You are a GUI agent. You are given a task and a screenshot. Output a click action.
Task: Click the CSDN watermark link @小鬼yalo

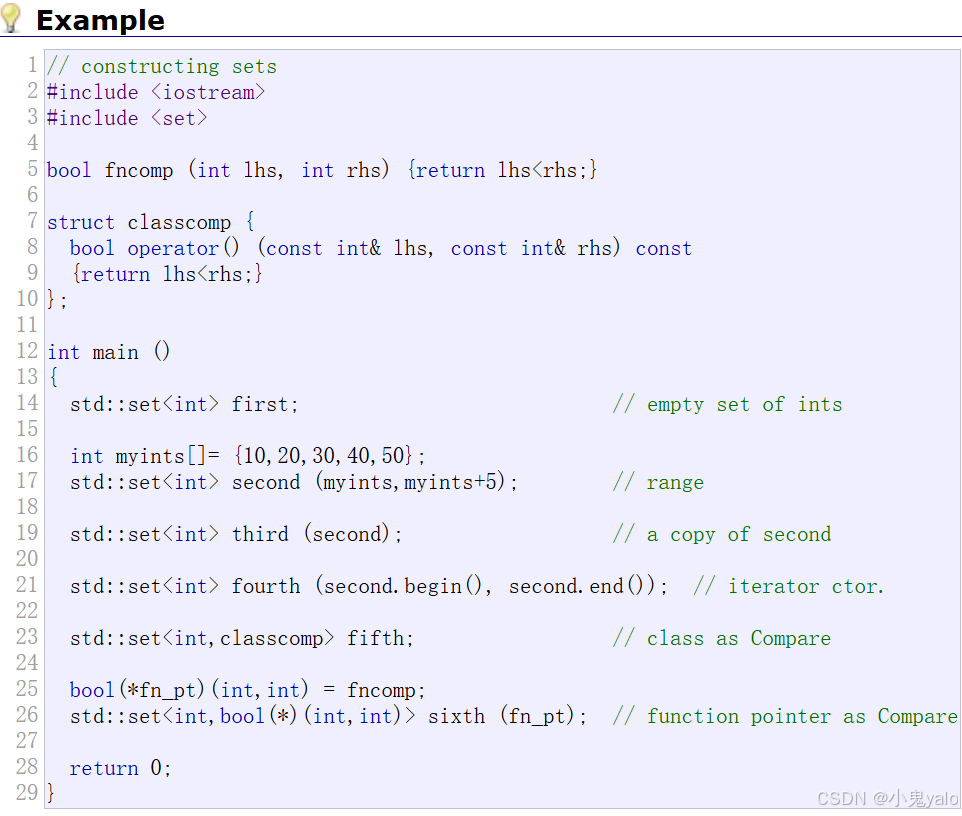884,798
